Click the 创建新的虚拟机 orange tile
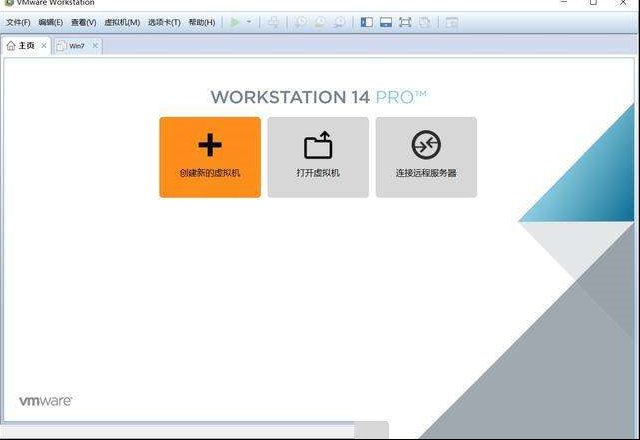Viewport: 640px width, 440px height. [x=210, y=157]
